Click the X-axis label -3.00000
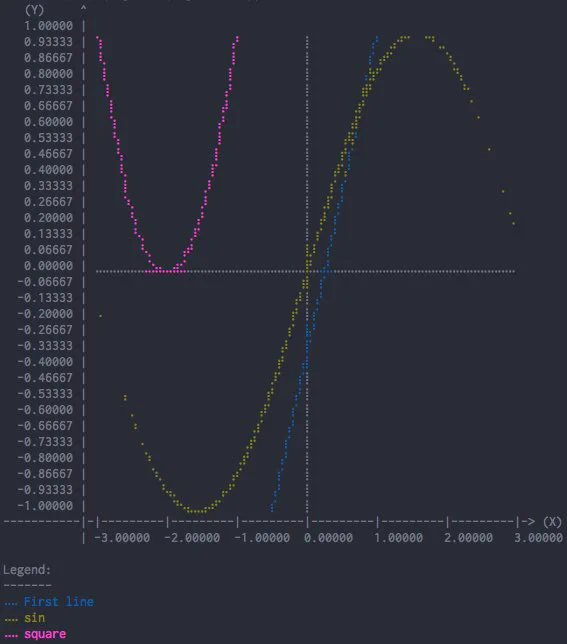This screenshot has width=567, height=644. [122, 538]
